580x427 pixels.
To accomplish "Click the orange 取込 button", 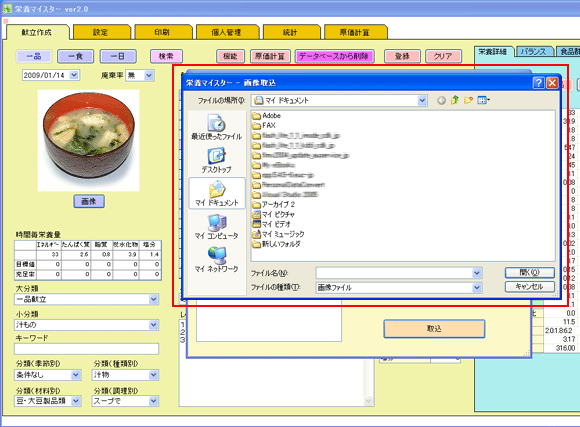I will (434, 329).
